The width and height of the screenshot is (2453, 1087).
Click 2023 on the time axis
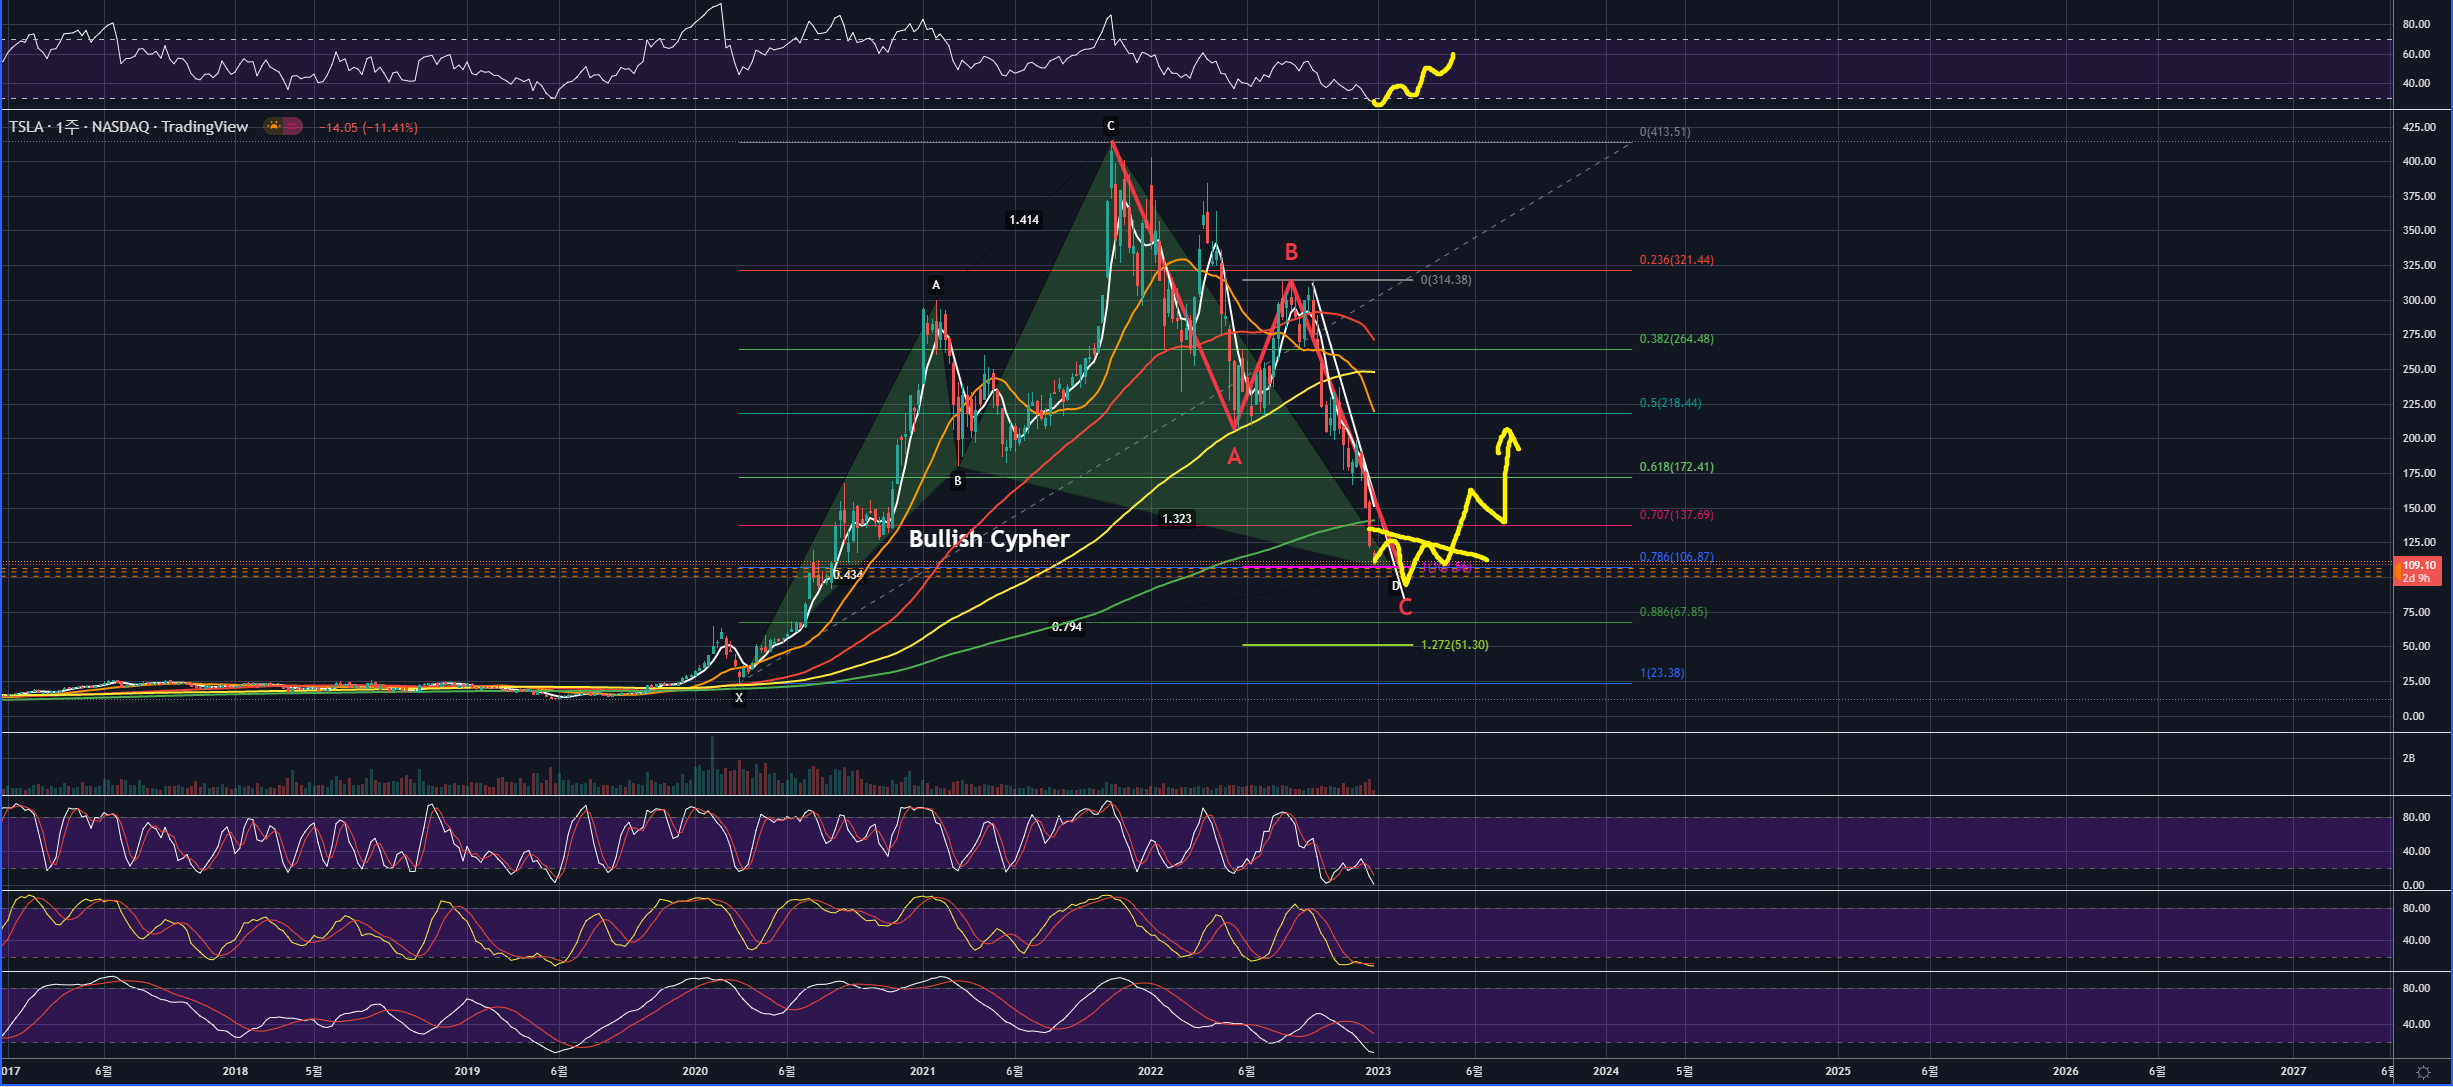(x=1377, y=1071)
